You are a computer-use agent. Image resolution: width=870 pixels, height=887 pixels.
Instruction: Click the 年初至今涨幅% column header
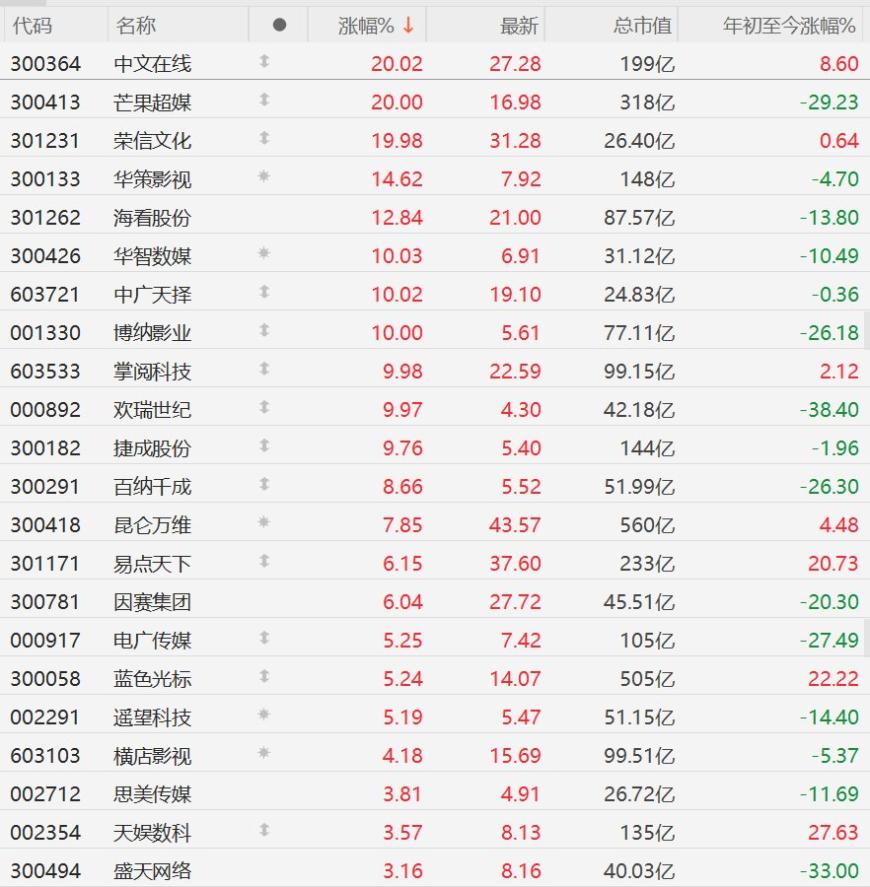tap(789, 26)
